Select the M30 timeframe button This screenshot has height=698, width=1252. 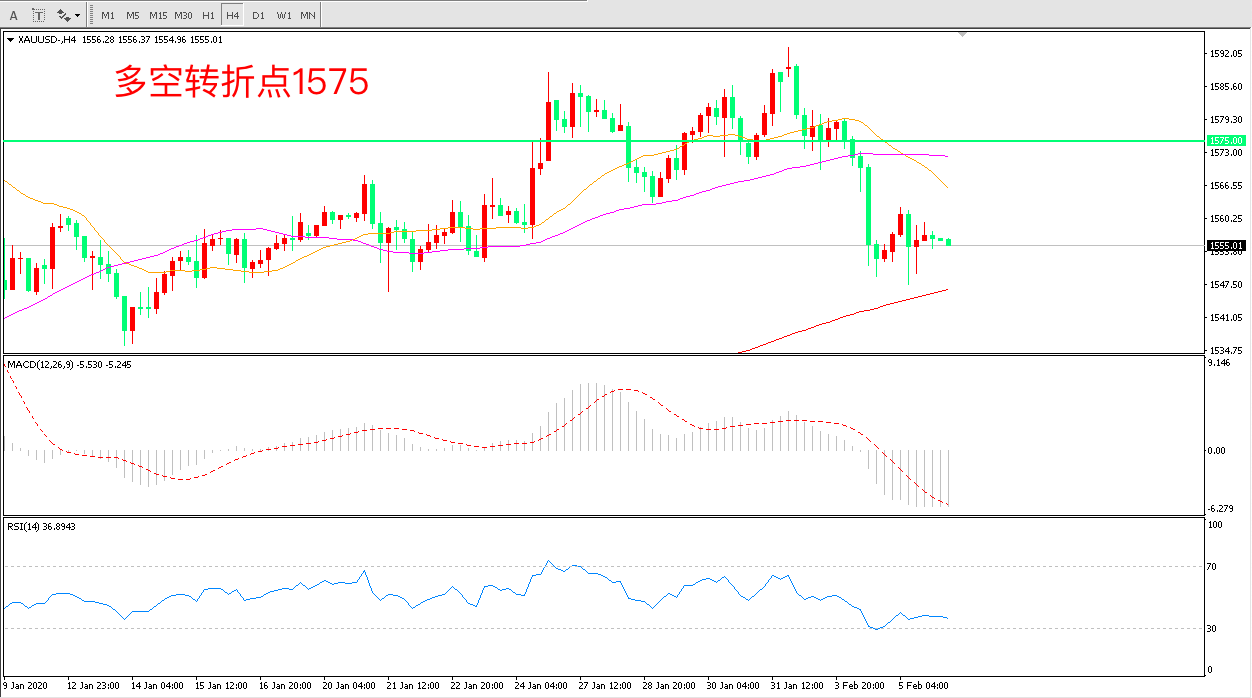(x=183, y=15)
